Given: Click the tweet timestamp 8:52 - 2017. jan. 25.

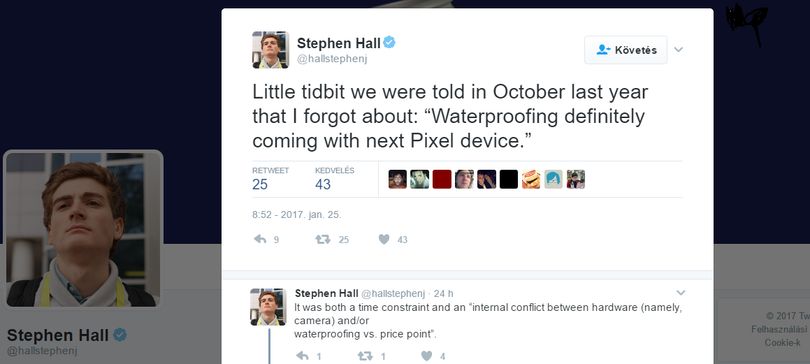Looking at the screenshot, I should [x=297, y=215].
